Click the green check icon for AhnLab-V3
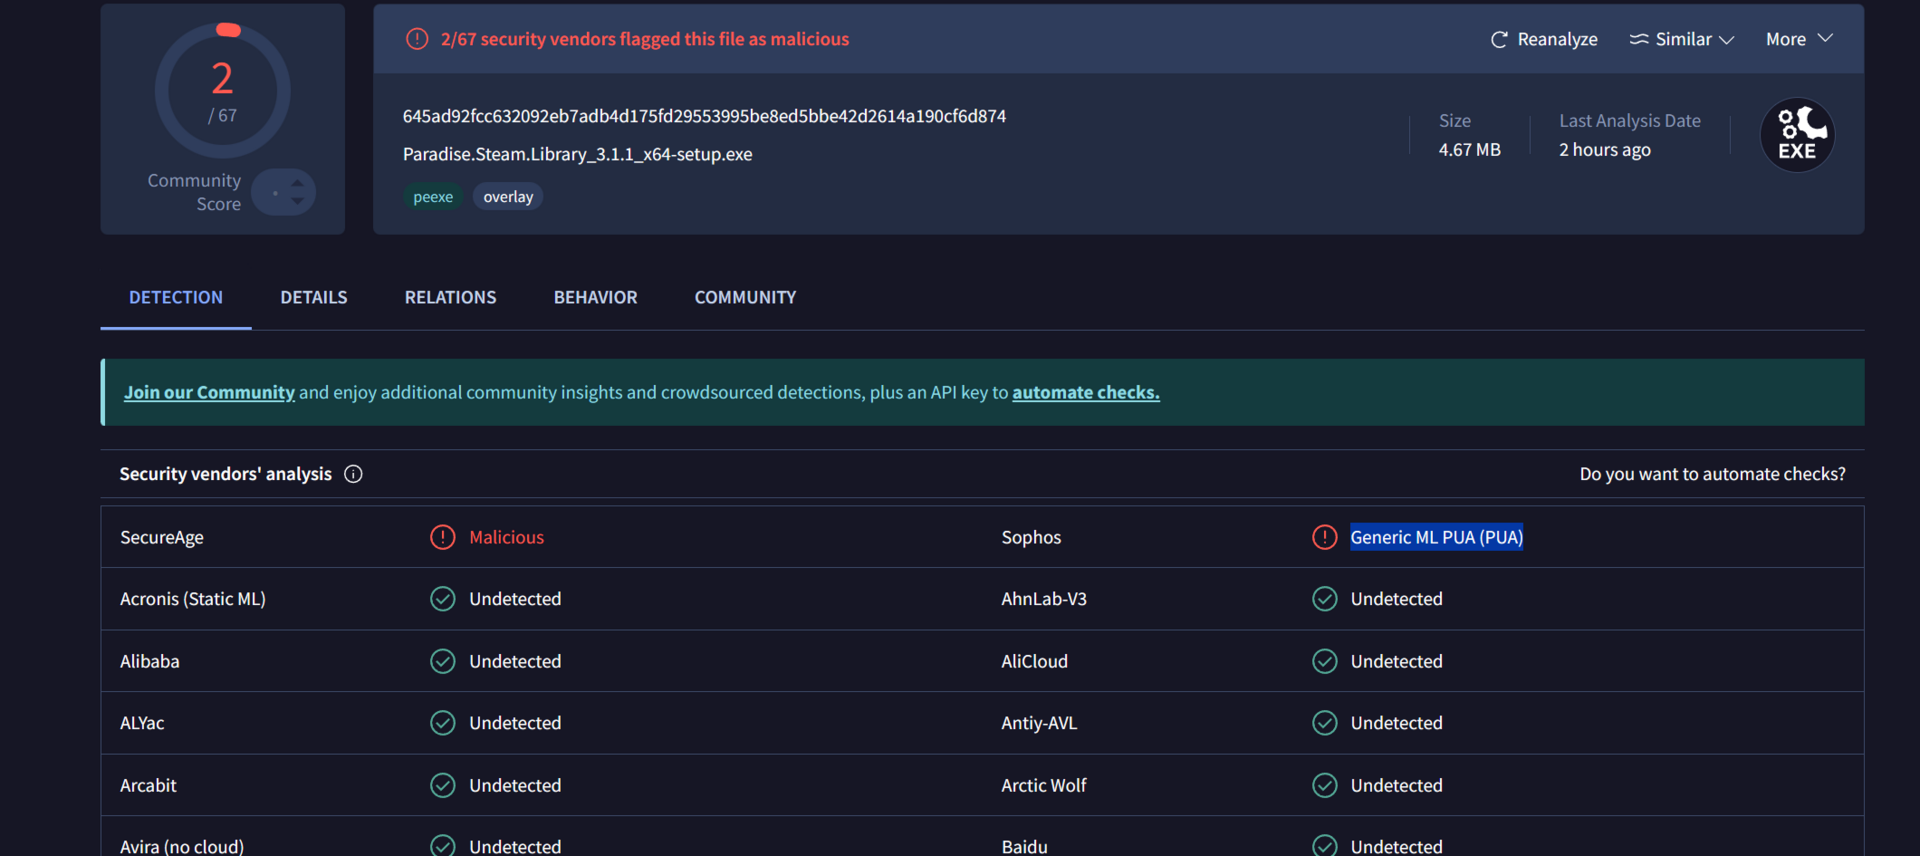 tap(1324, 599)
